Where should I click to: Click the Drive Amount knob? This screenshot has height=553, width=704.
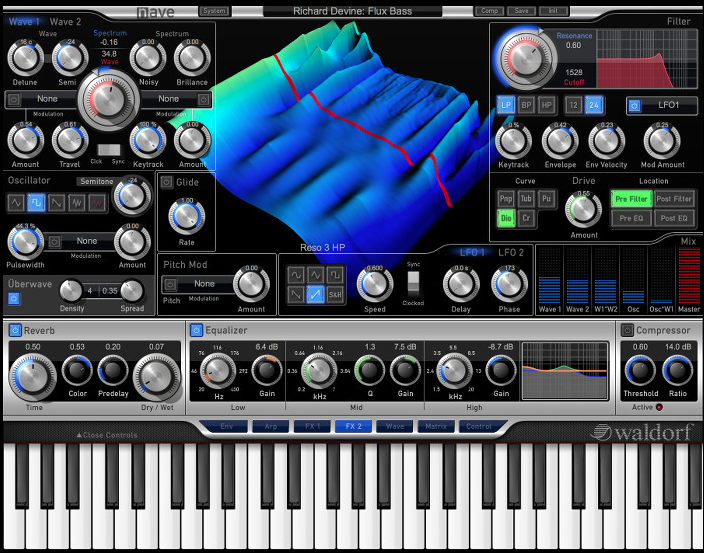coord(583,210)
